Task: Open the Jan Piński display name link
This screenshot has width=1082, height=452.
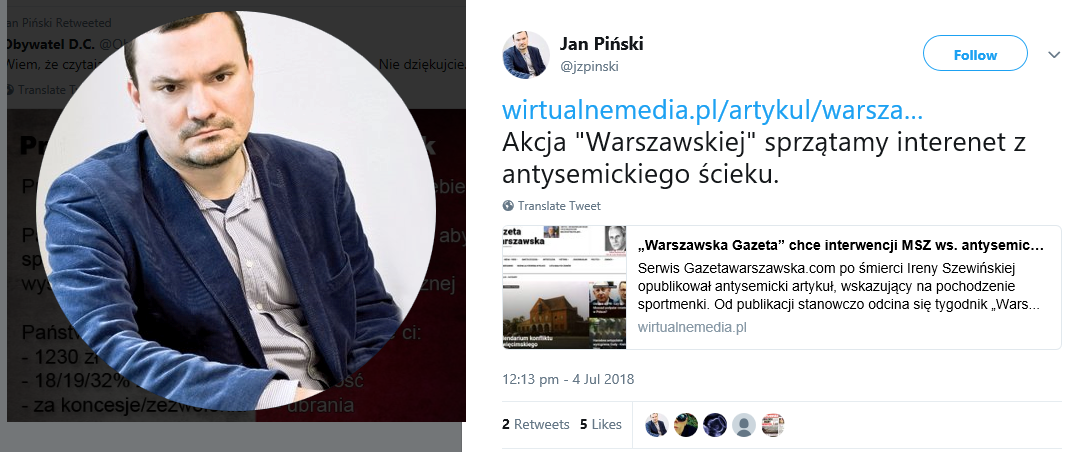Action: (x=601, y=44)
